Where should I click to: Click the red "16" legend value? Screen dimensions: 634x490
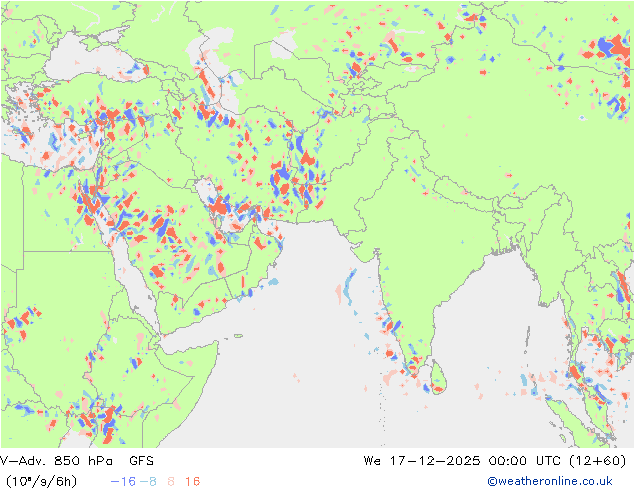192,481
